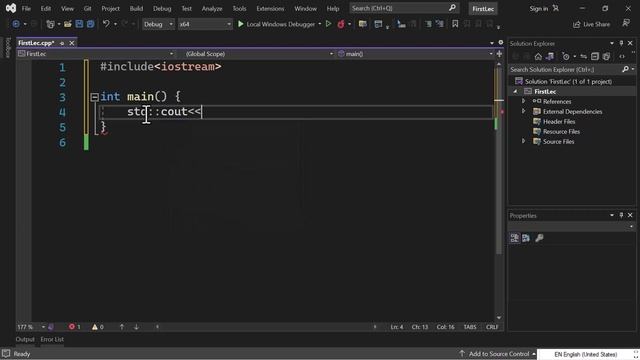Click the red error count indicator
The image size is (640, 360).
coord(74,327)
